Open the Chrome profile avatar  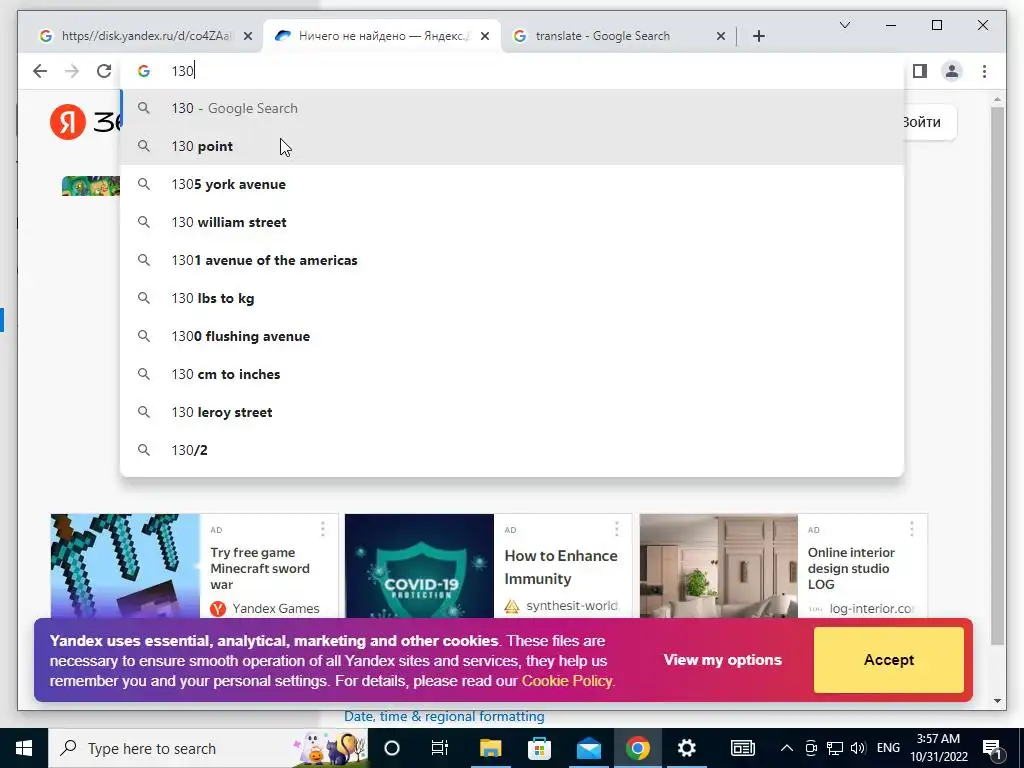coord(952,71)
